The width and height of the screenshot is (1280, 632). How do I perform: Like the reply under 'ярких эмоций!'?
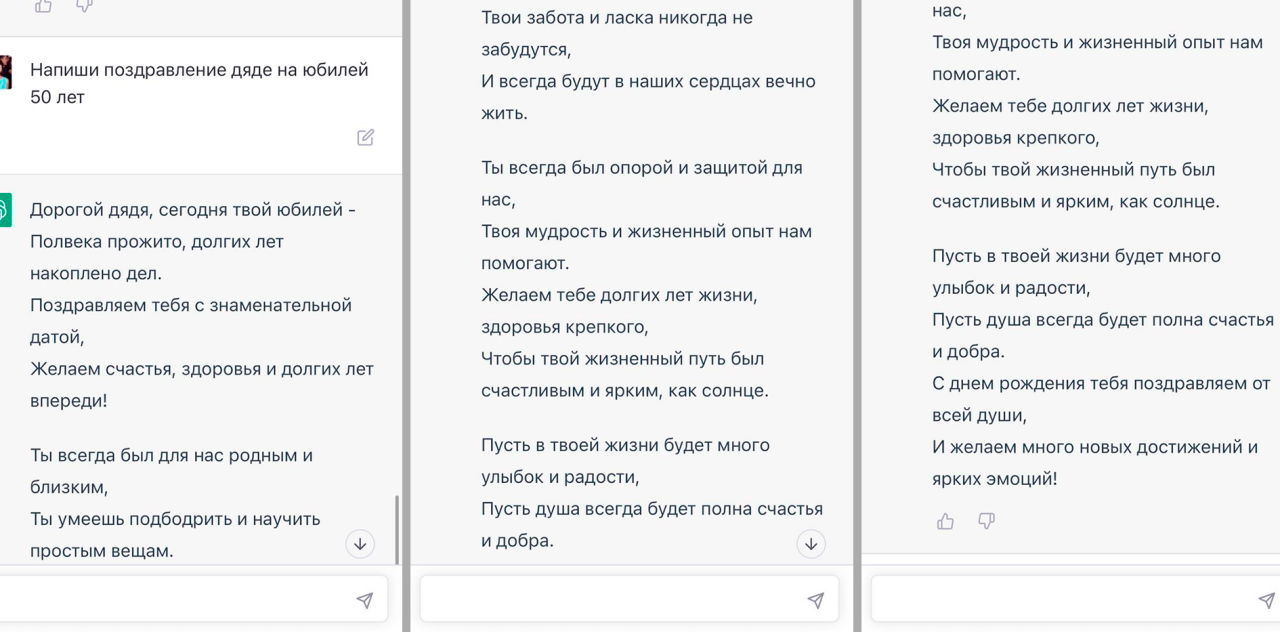click(x=945, y=521)
